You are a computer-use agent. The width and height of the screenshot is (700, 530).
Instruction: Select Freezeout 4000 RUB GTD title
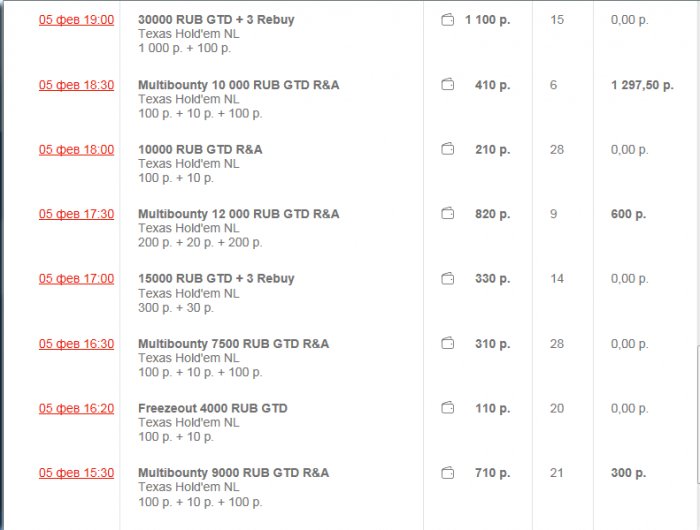[212, 408]
